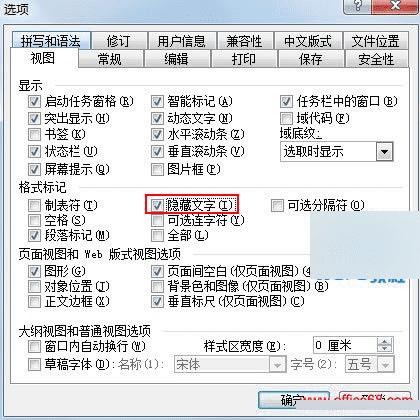
Task: Switch to the 打印 tab
Action: click(x=244, y=59)
